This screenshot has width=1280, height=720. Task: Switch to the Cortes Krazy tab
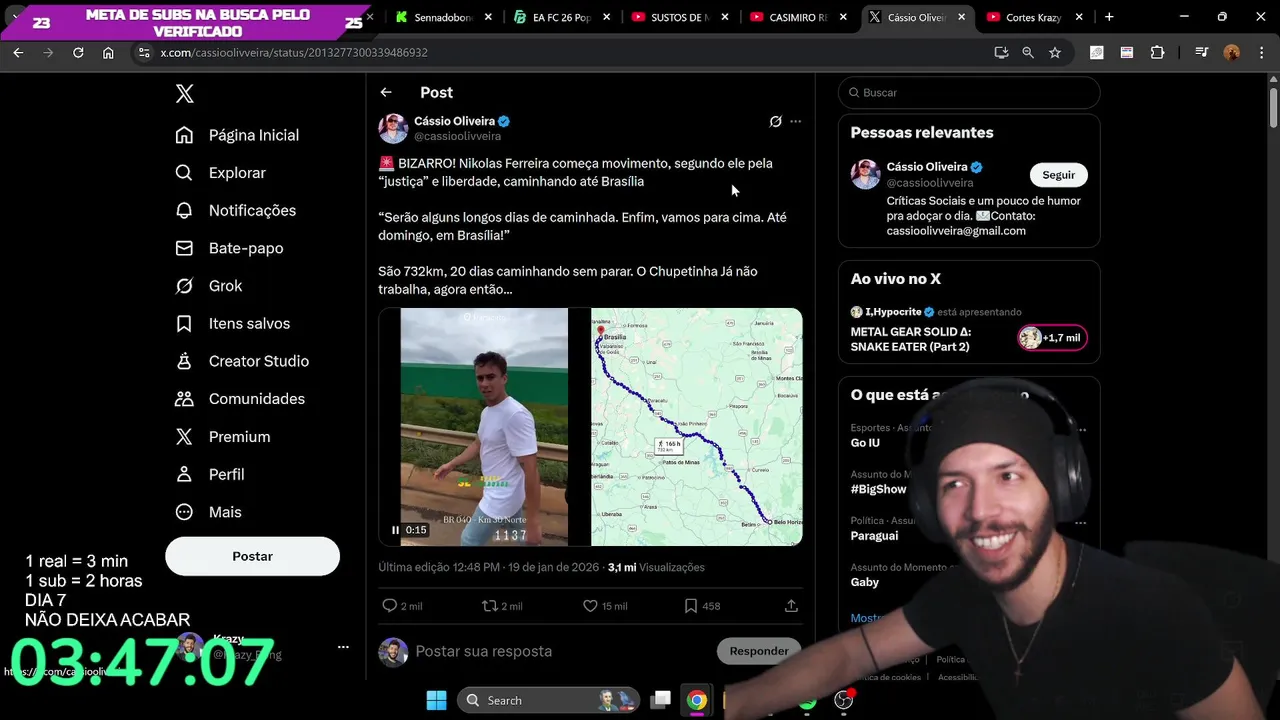[x=1034, y=17]
